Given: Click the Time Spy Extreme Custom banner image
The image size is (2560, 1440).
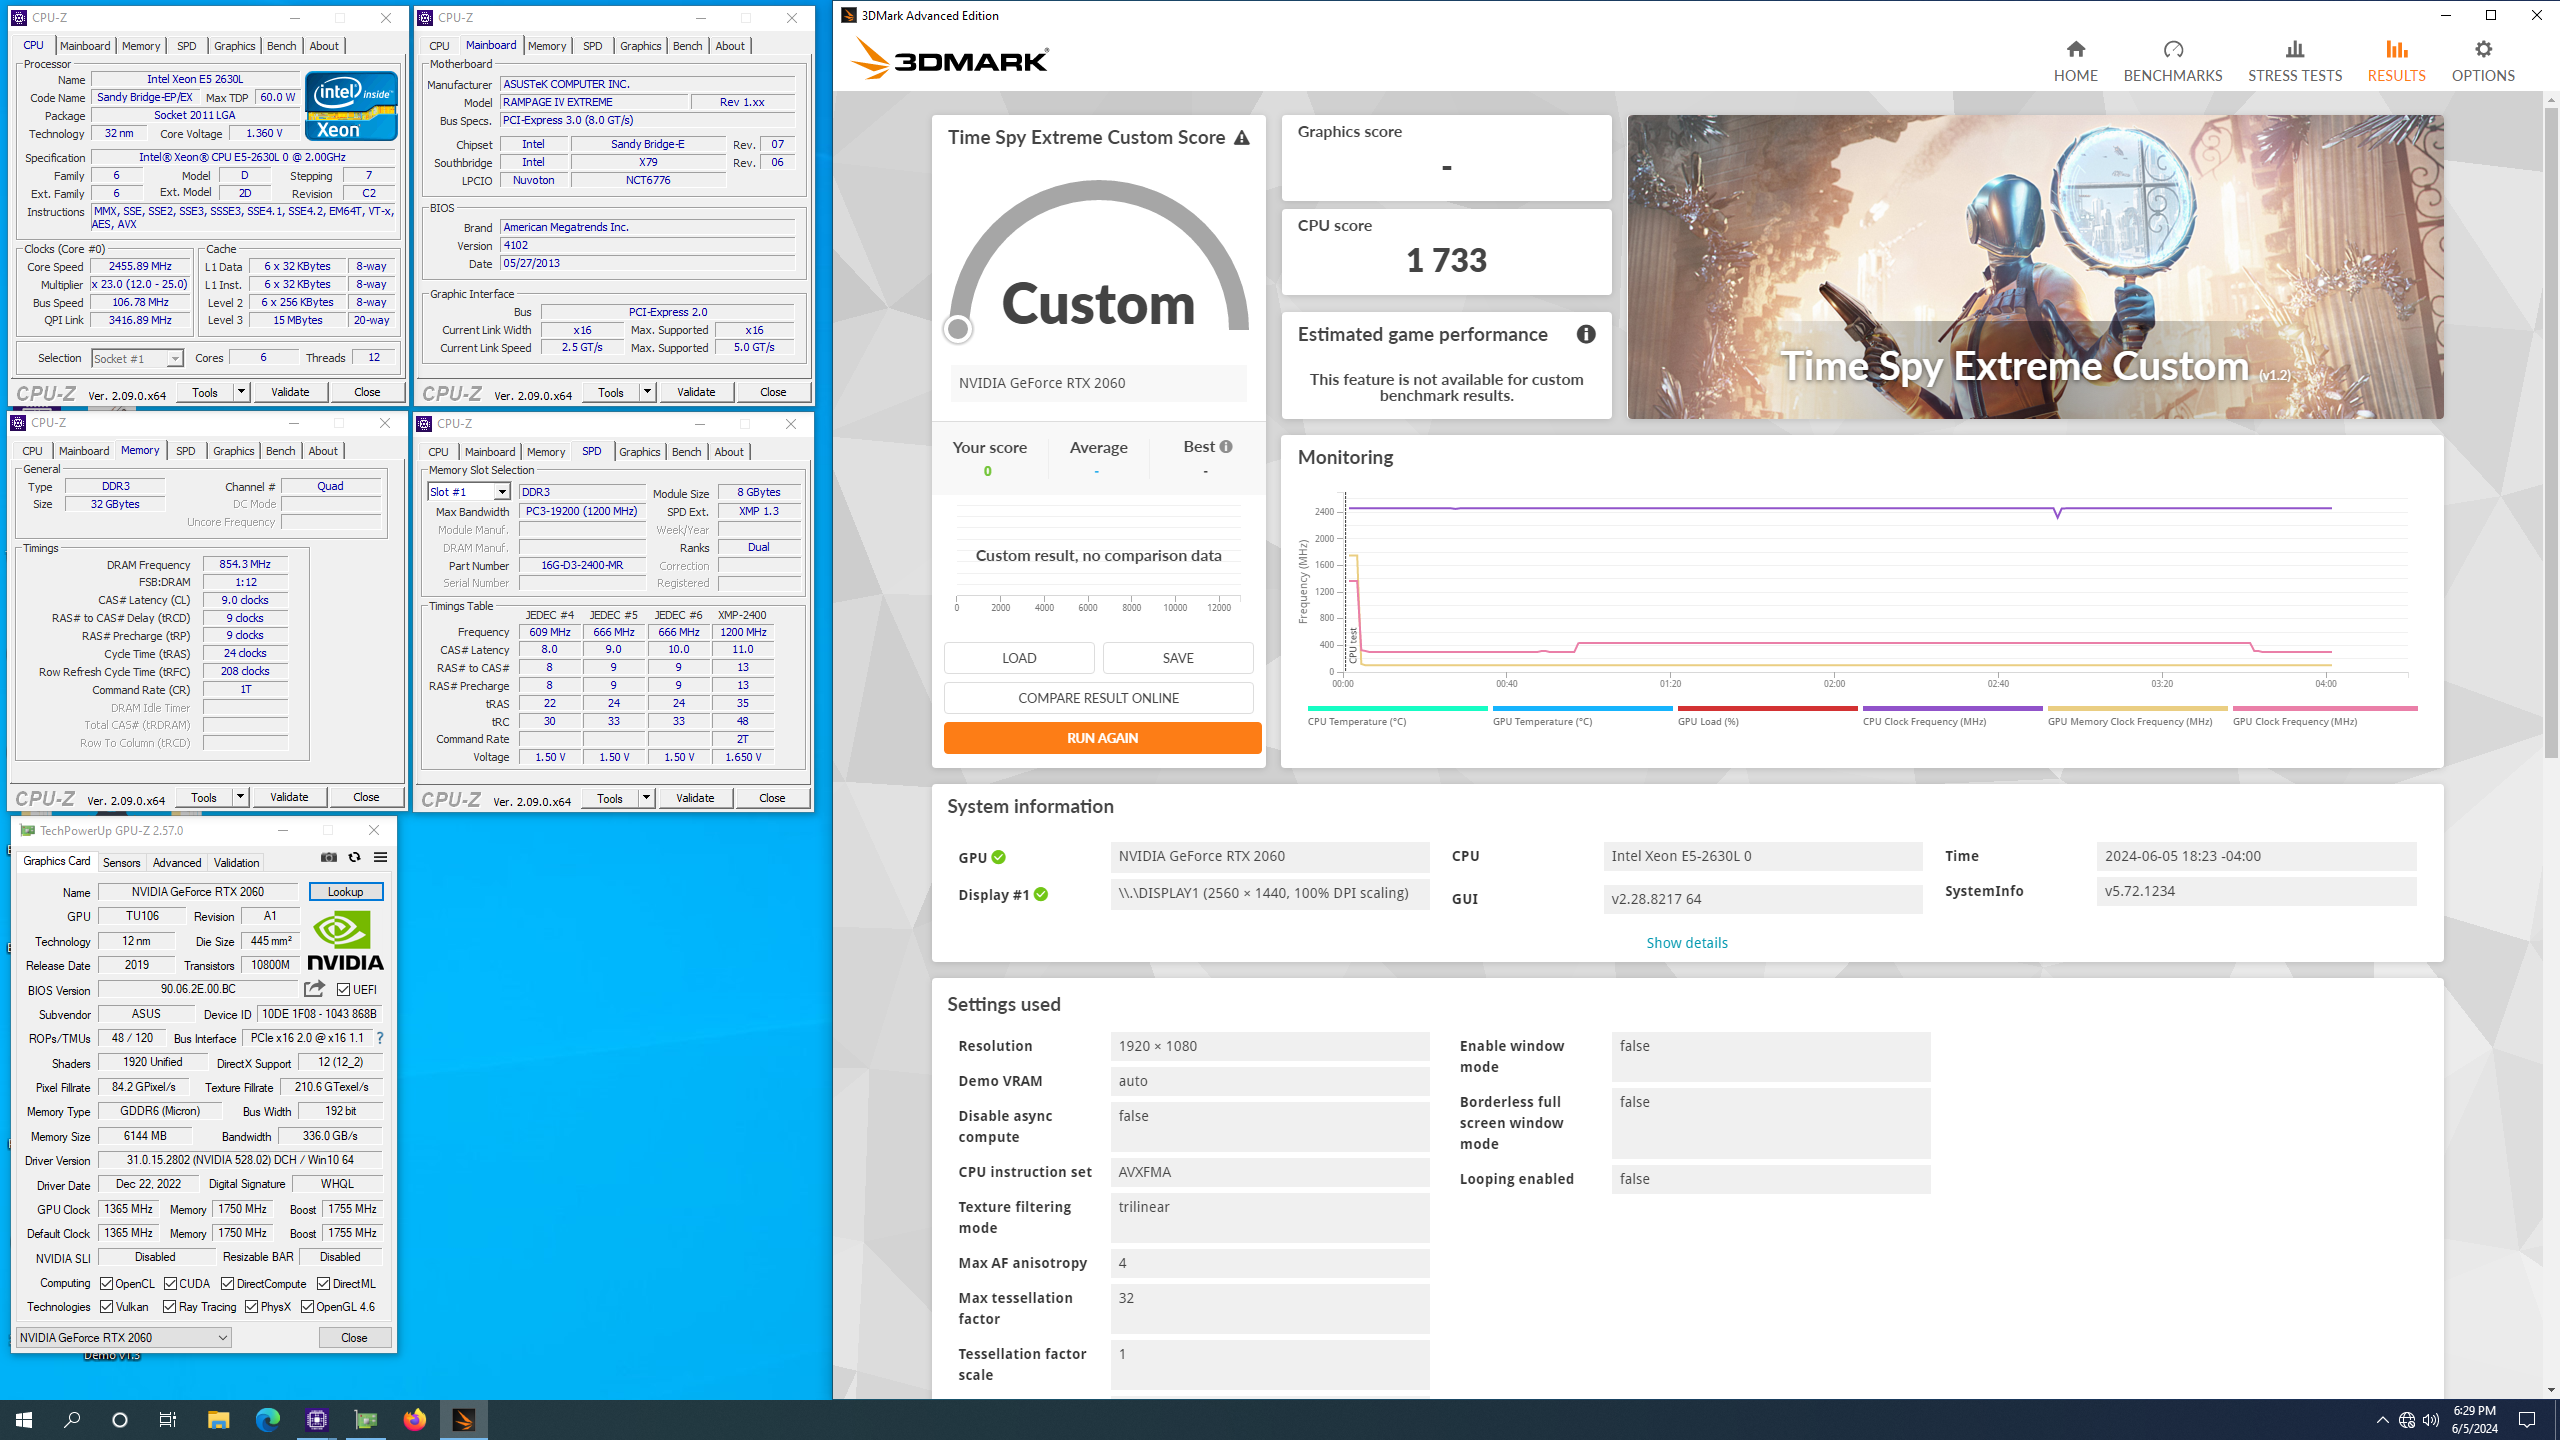Looking at the screenshot, I should tap(2035, 267).
